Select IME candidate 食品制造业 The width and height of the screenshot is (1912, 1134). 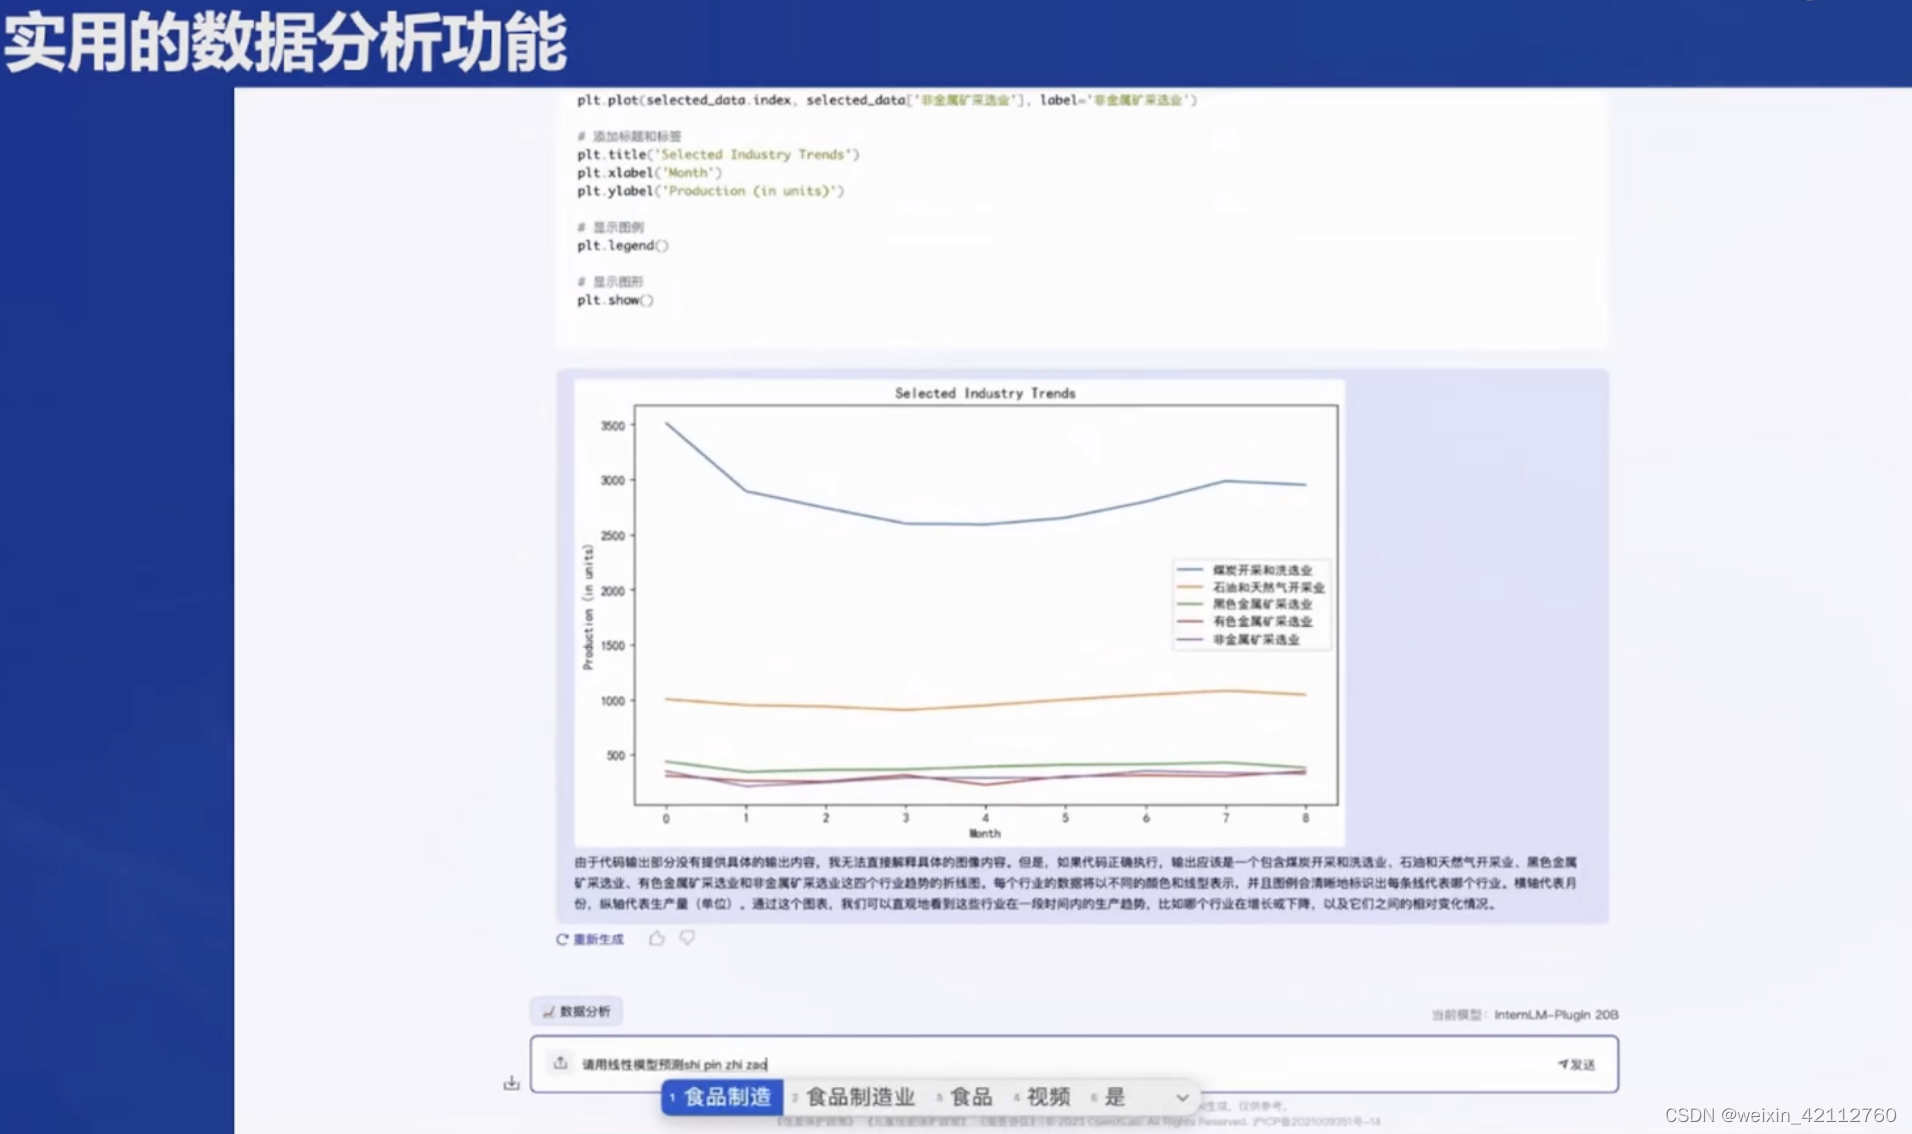point(855,1097)
